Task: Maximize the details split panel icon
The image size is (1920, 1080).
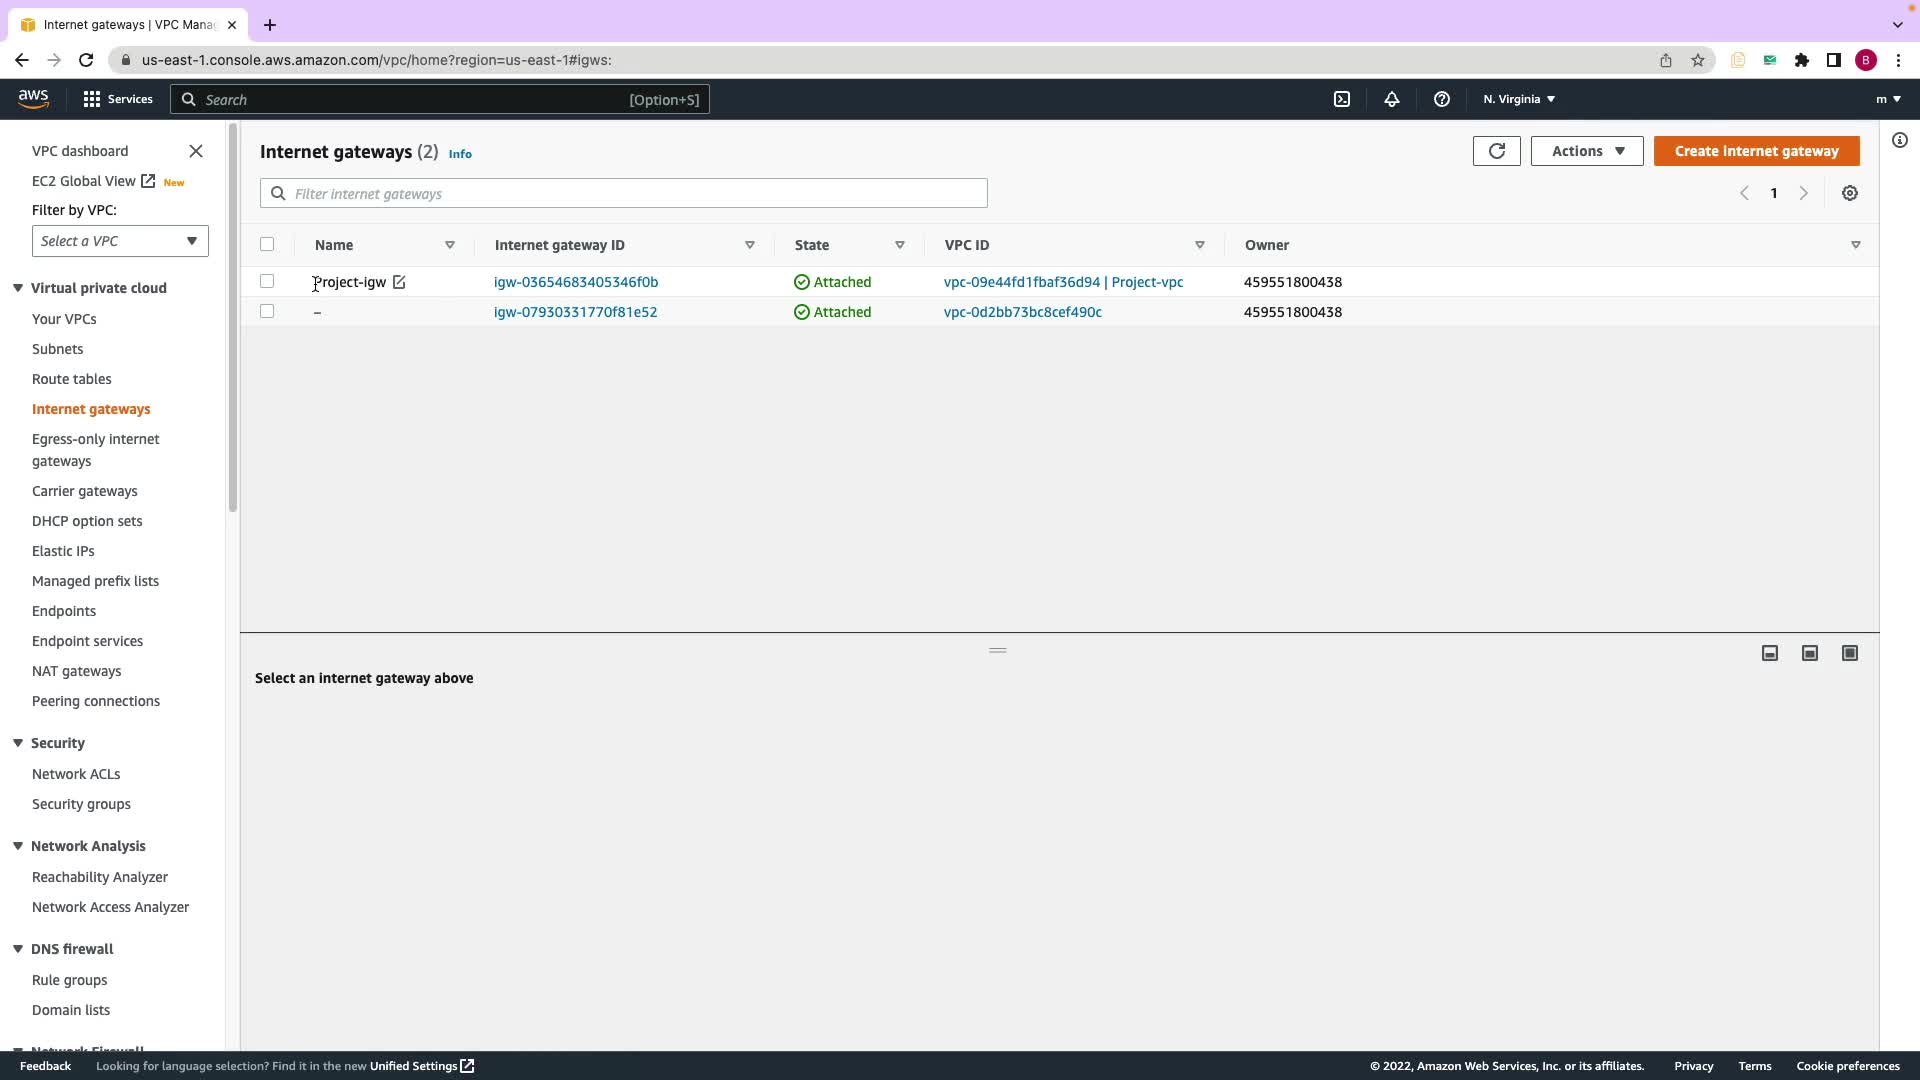Action: tap(1849, 653)
